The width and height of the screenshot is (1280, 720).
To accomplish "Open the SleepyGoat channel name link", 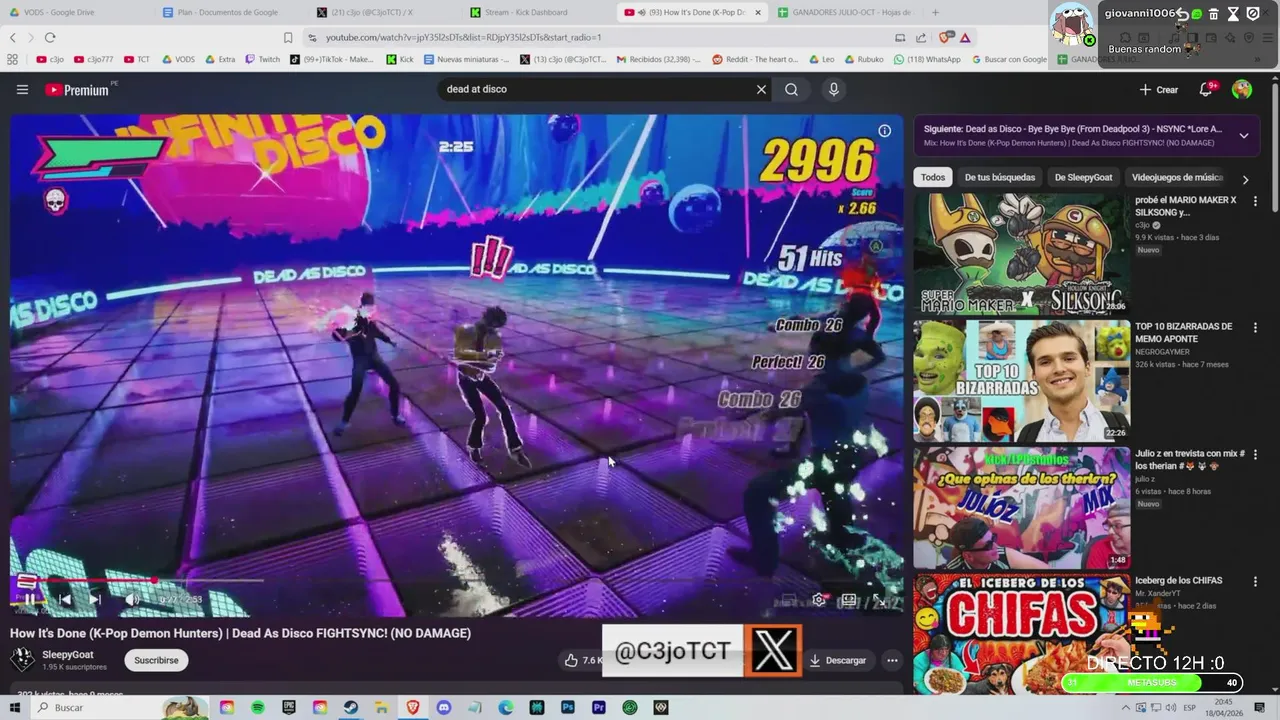I will point(68,654).
